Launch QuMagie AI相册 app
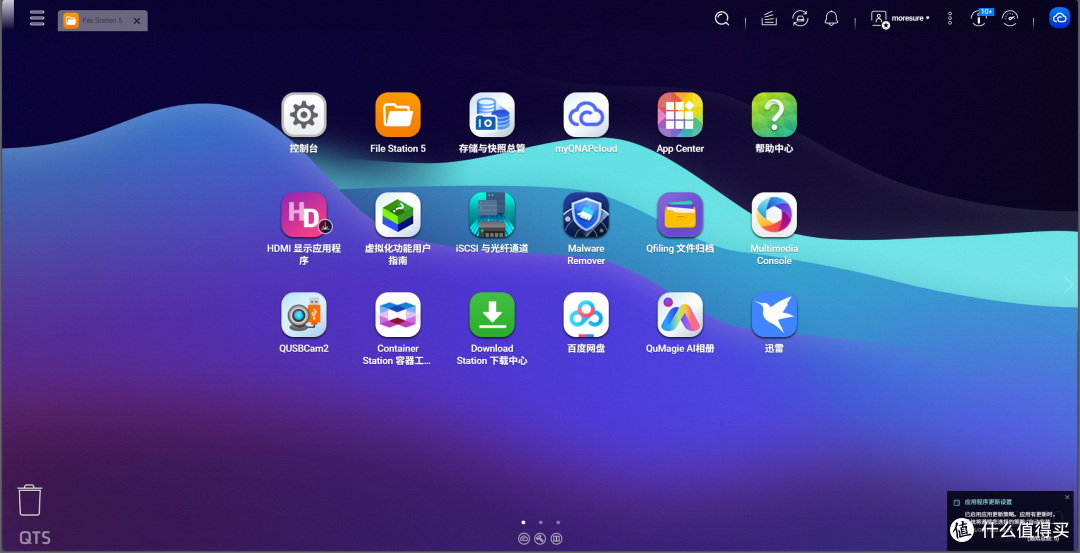The image size is (1080, 553). click(x=680, y=315)
